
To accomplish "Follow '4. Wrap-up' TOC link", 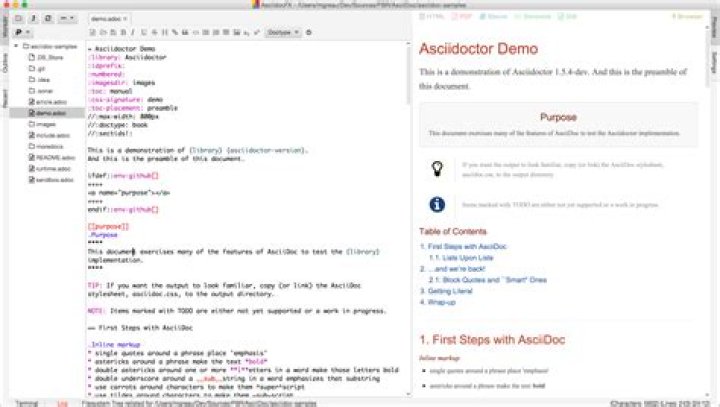I will tap(438, 302).
